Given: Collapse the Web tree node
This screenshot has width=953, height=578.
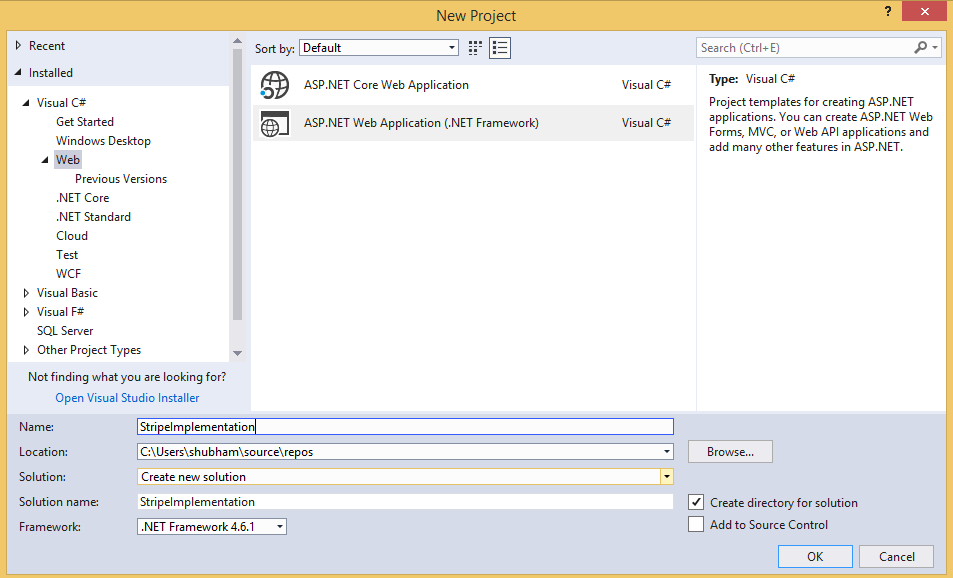Looking at the screenshot, I should [45, 160].
